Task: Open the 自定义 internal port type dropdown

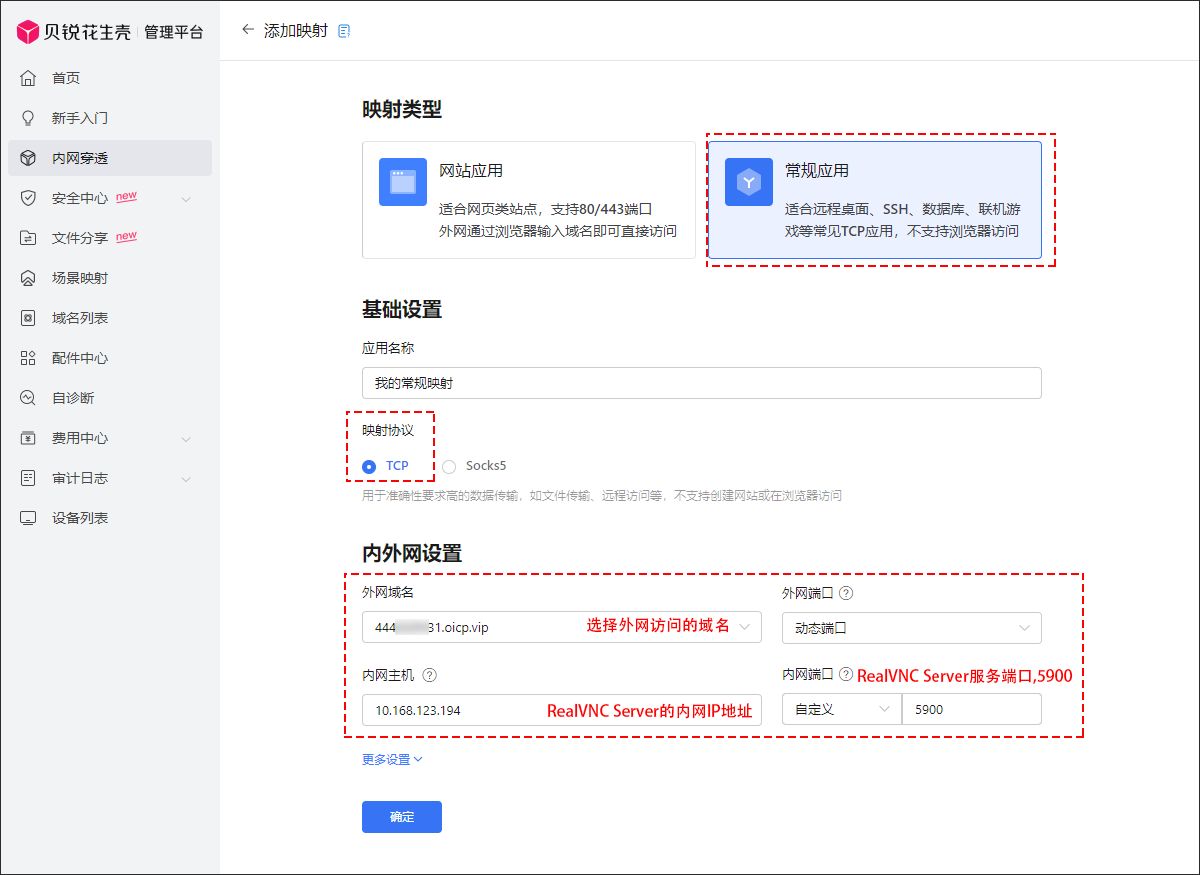Action: (841, 709)
